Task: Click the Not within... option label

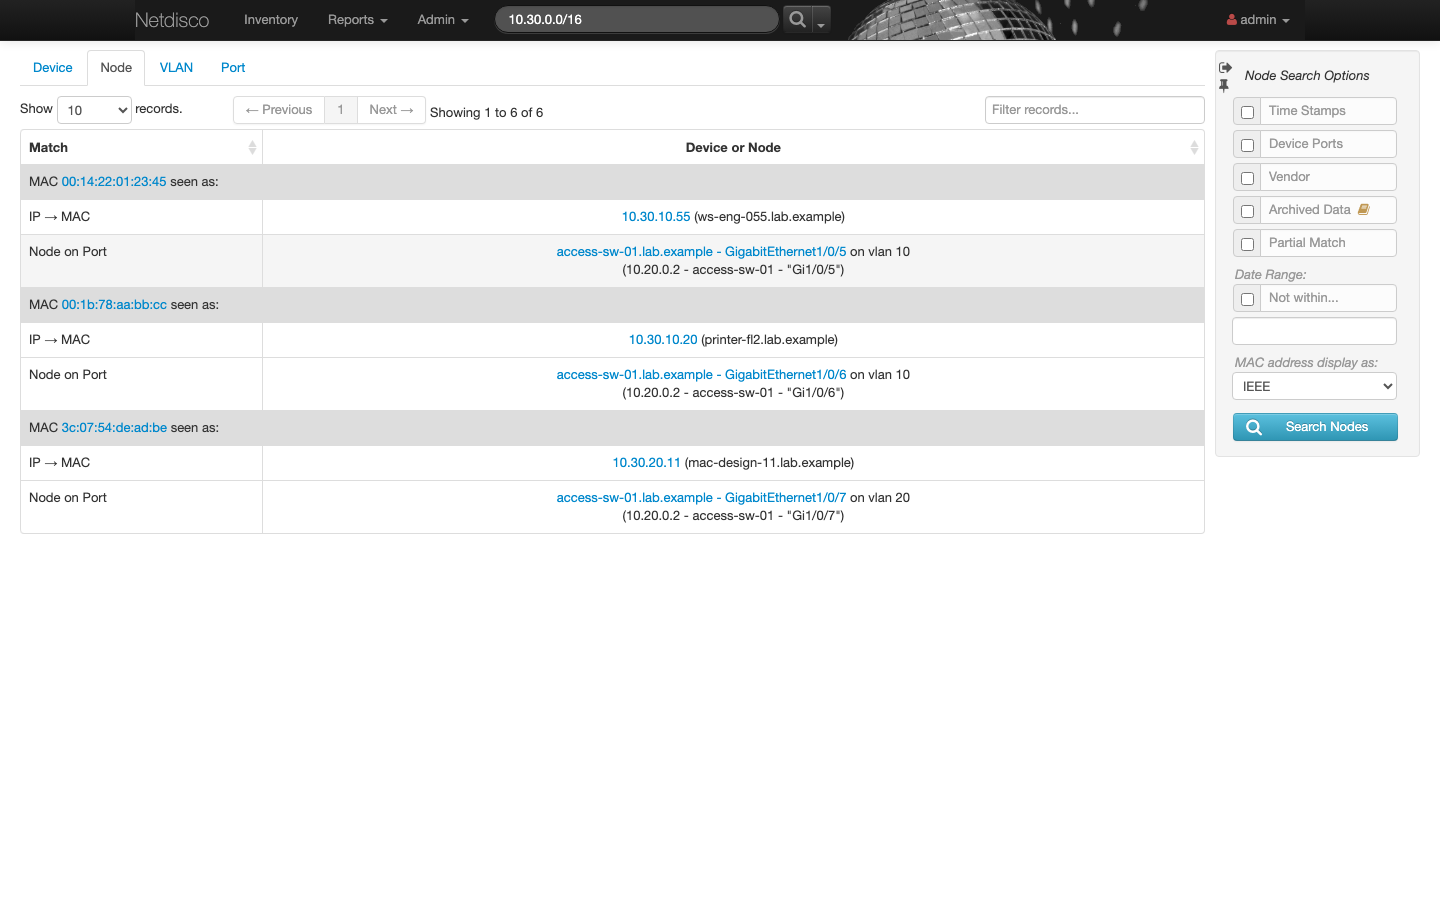Action: tap(1304, 298)
